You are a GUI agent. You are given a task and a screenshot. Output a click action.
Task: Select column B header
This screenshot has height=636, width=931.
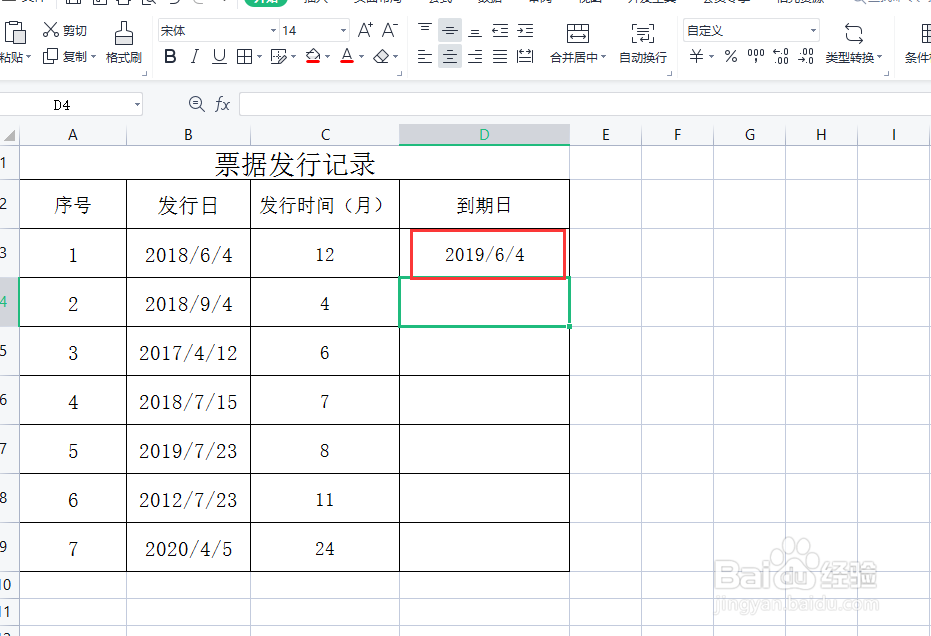coord(188,135)
